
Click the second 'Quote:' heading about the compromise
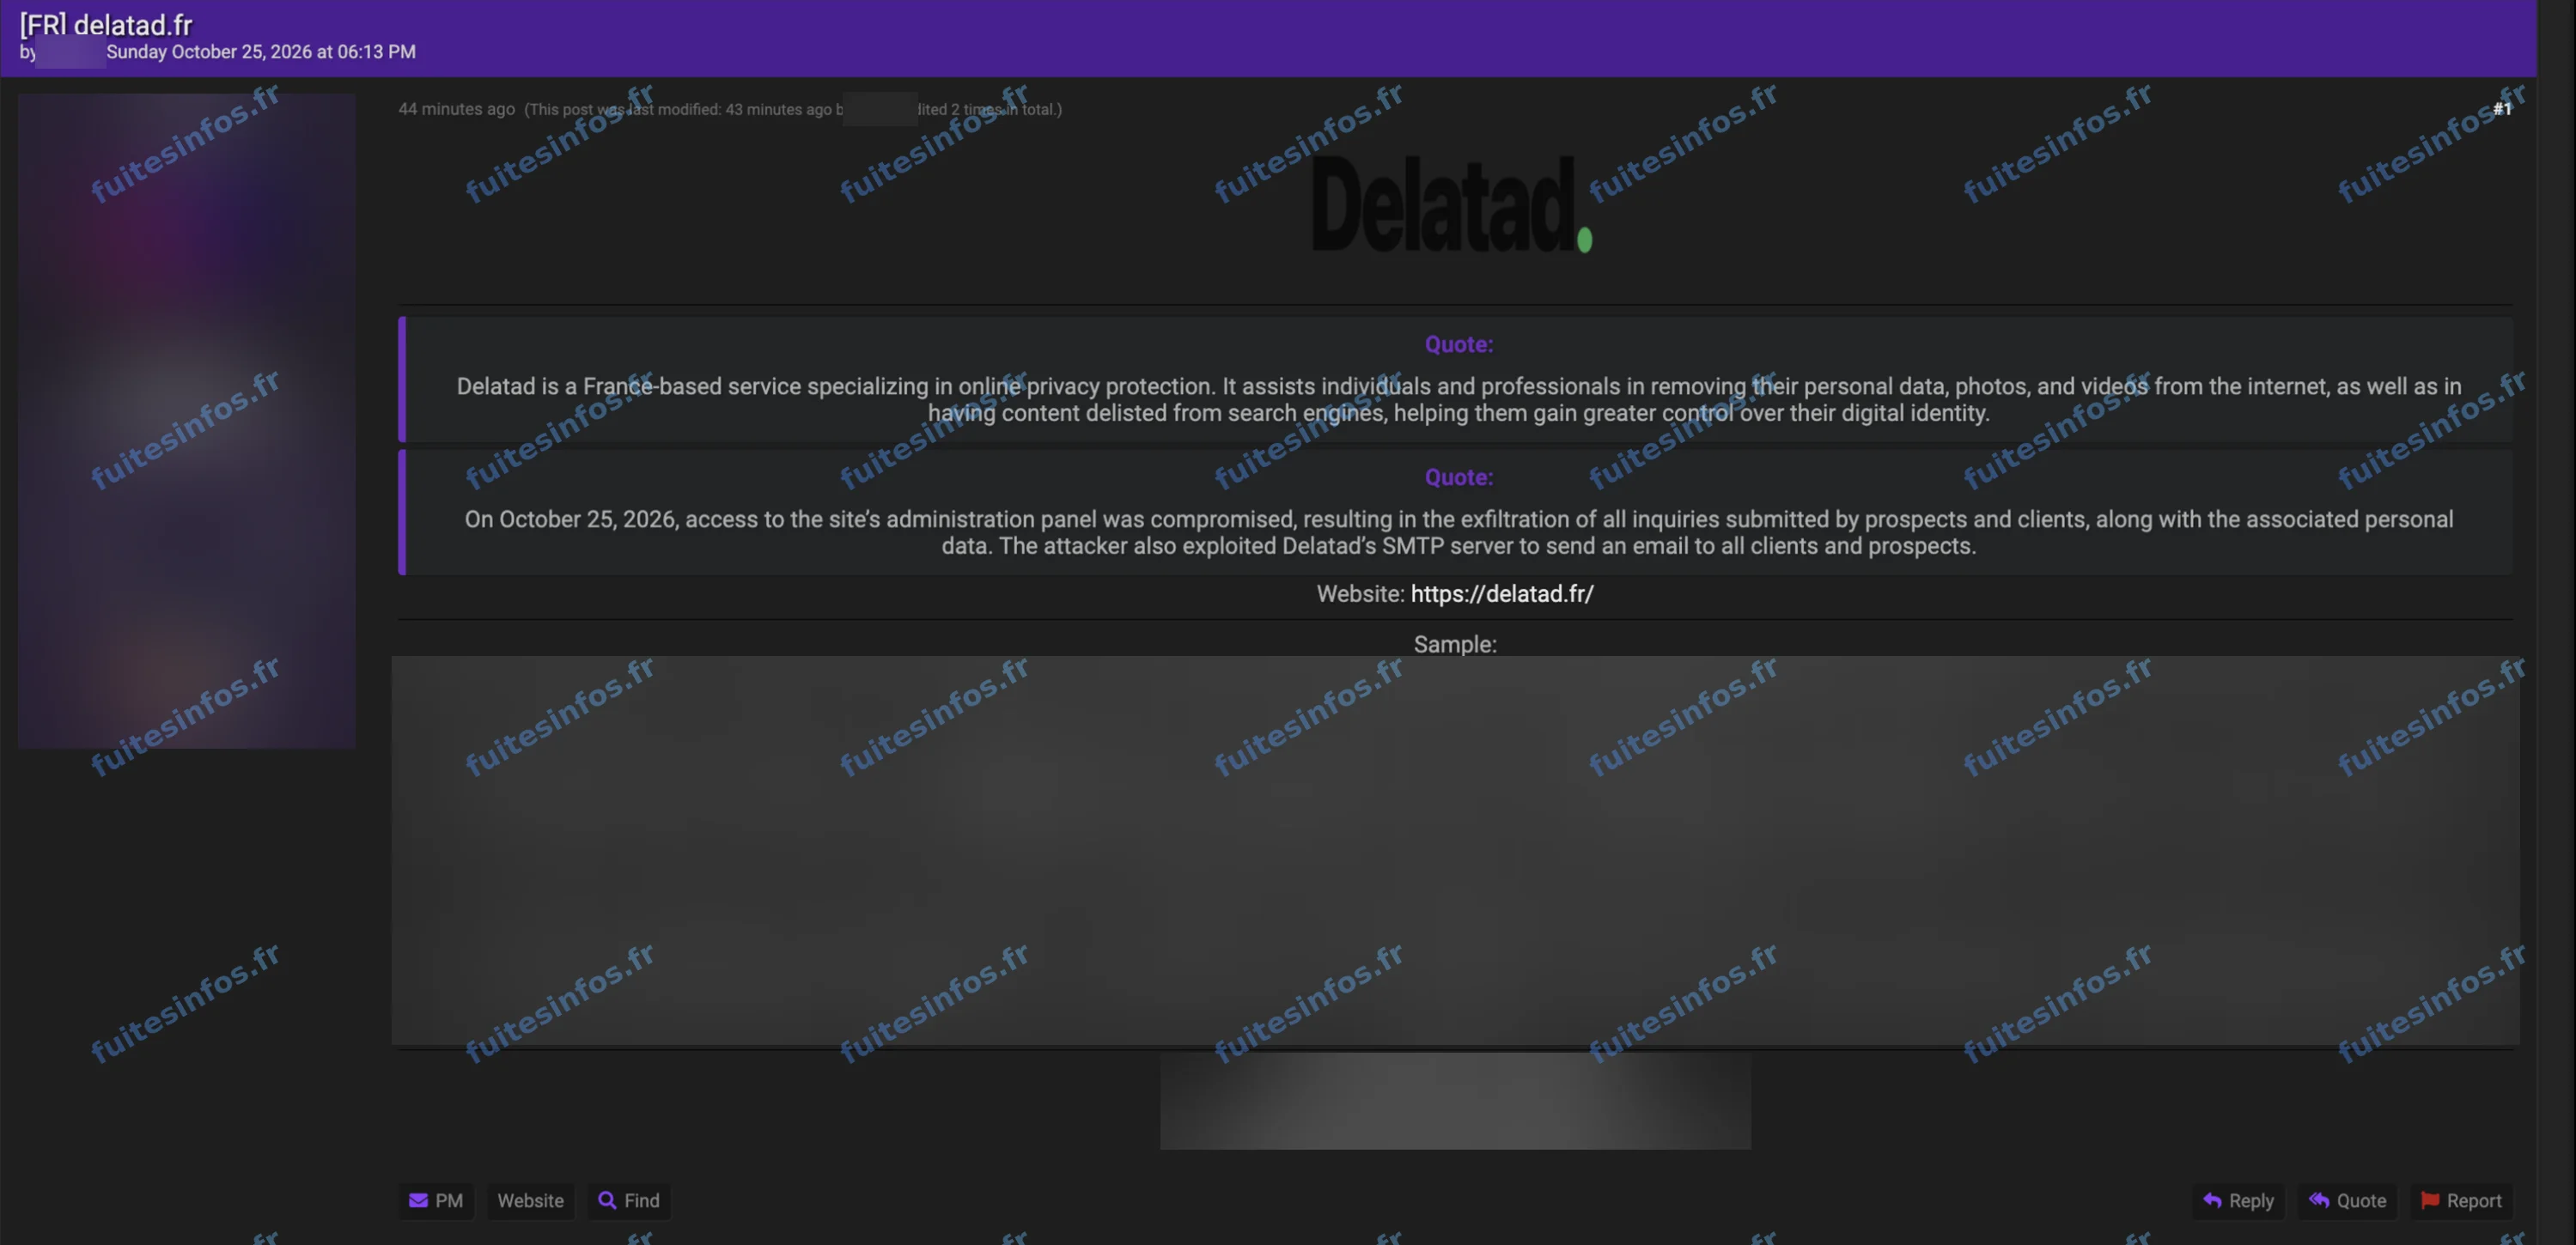pos(1459,477)
